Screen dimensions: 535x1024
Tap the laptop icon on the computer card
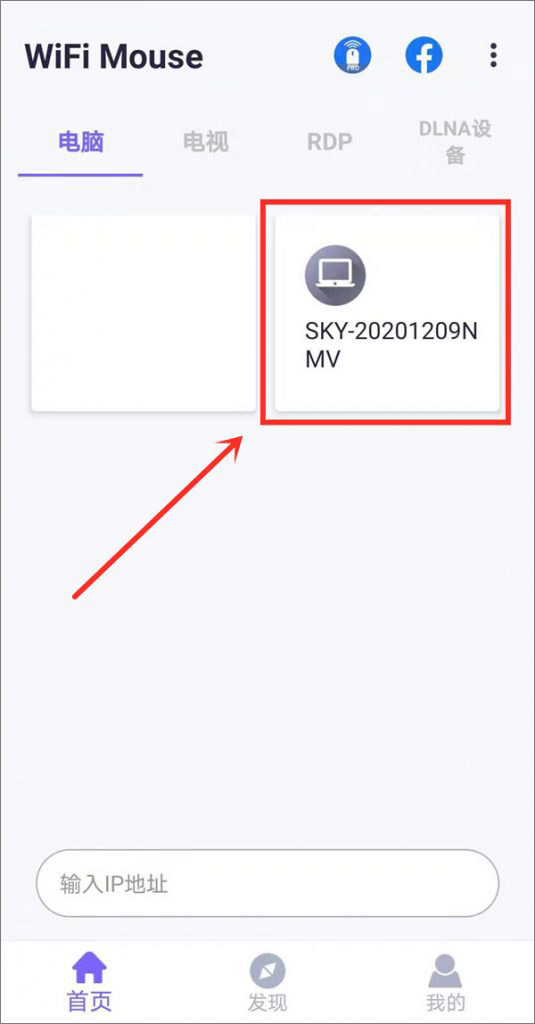tap(335, 274)
